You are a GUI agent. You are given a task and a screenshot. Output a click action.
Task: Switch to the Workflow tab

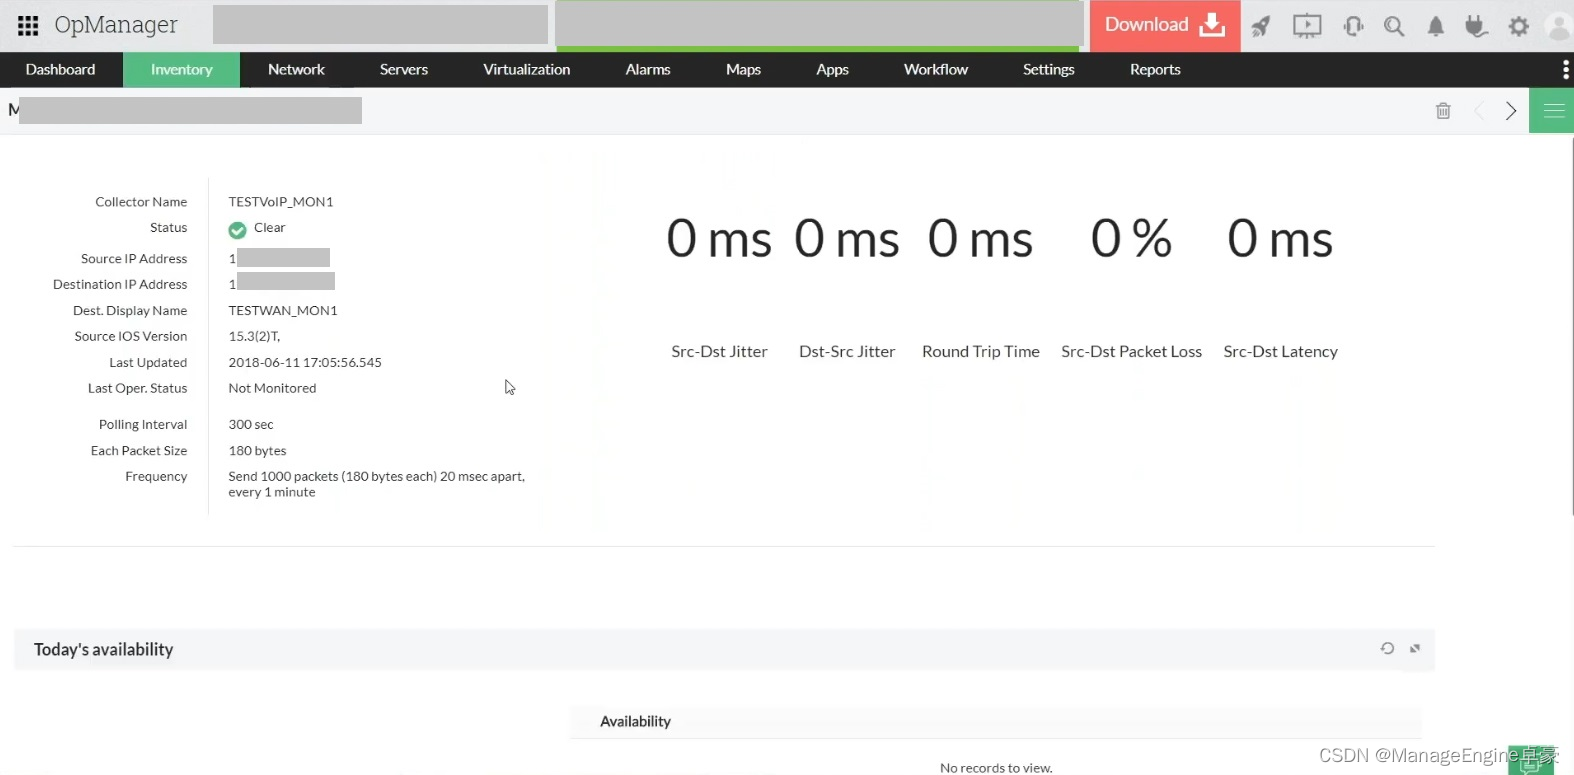[x=936, y=69]
